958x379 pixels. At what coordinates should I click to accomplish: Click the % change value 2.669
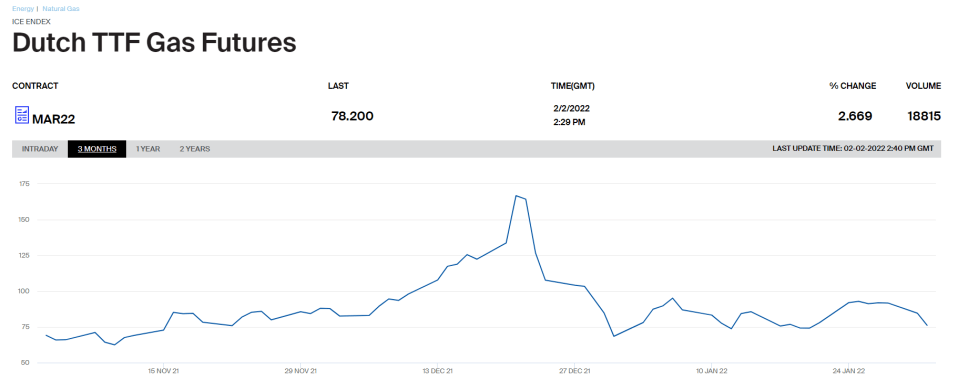[x=855, y=116]
